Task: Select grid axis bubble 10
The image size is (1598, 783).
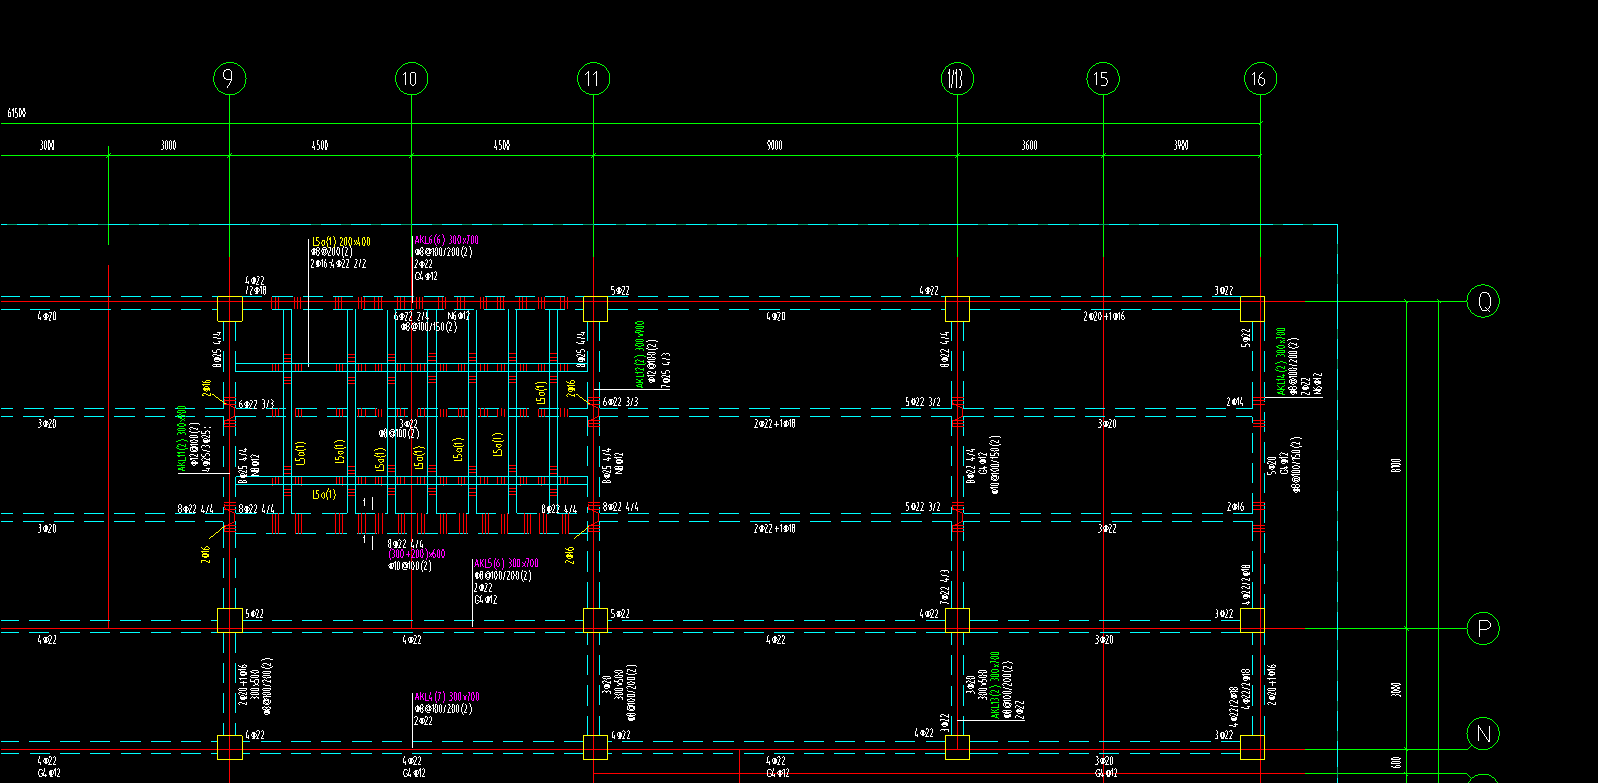Action: (411, 78)
